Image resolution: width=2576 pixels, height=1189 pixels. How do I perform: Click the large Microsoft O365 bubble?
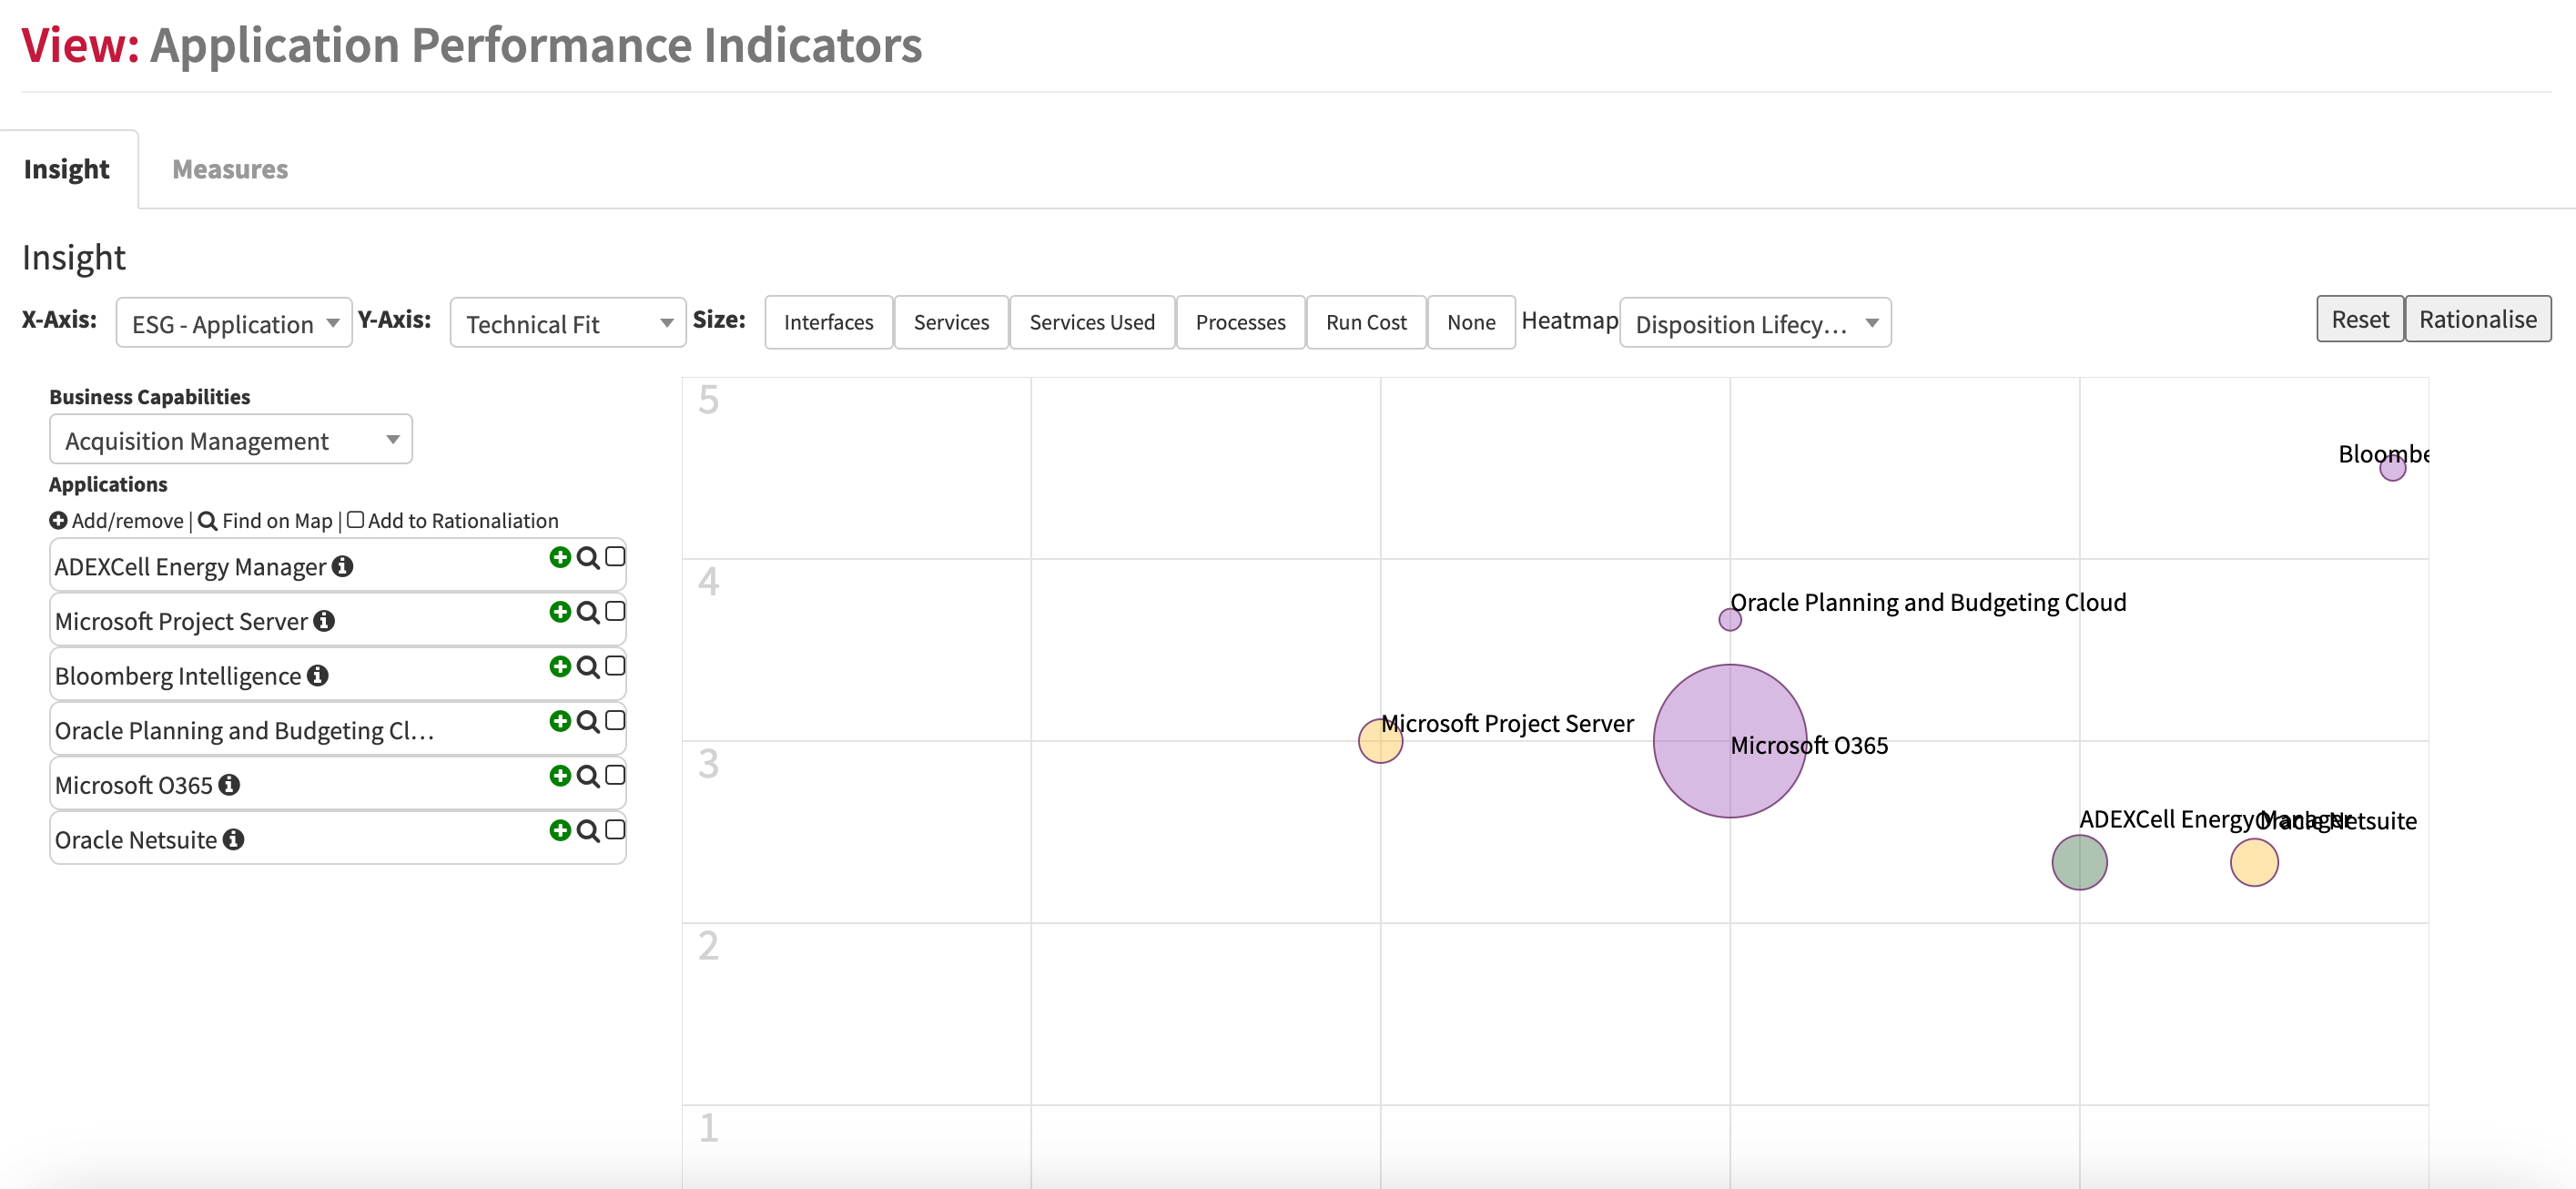pyautogui.click(x=1729, y=741)
